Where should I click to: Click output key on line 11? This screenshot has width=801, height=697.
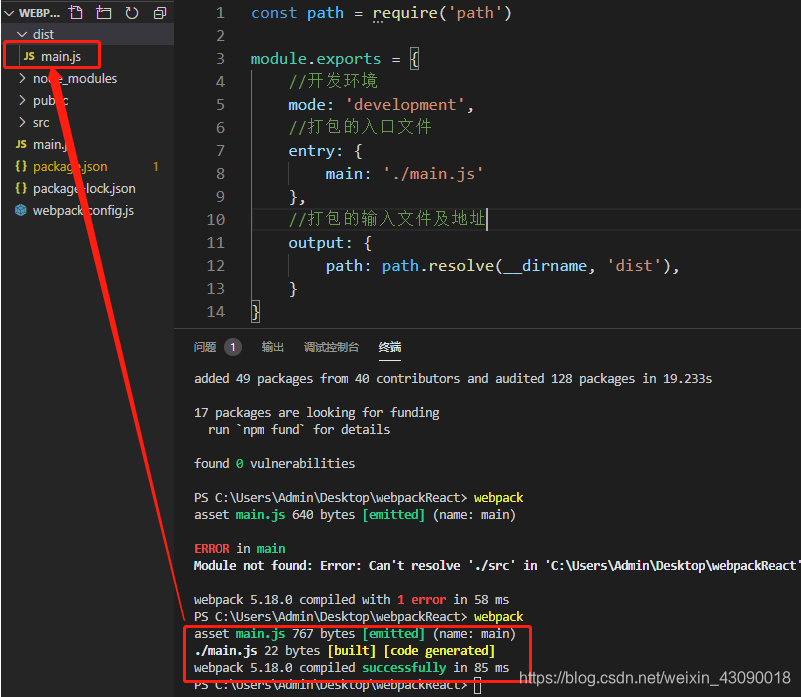click(x=316, y=243)
